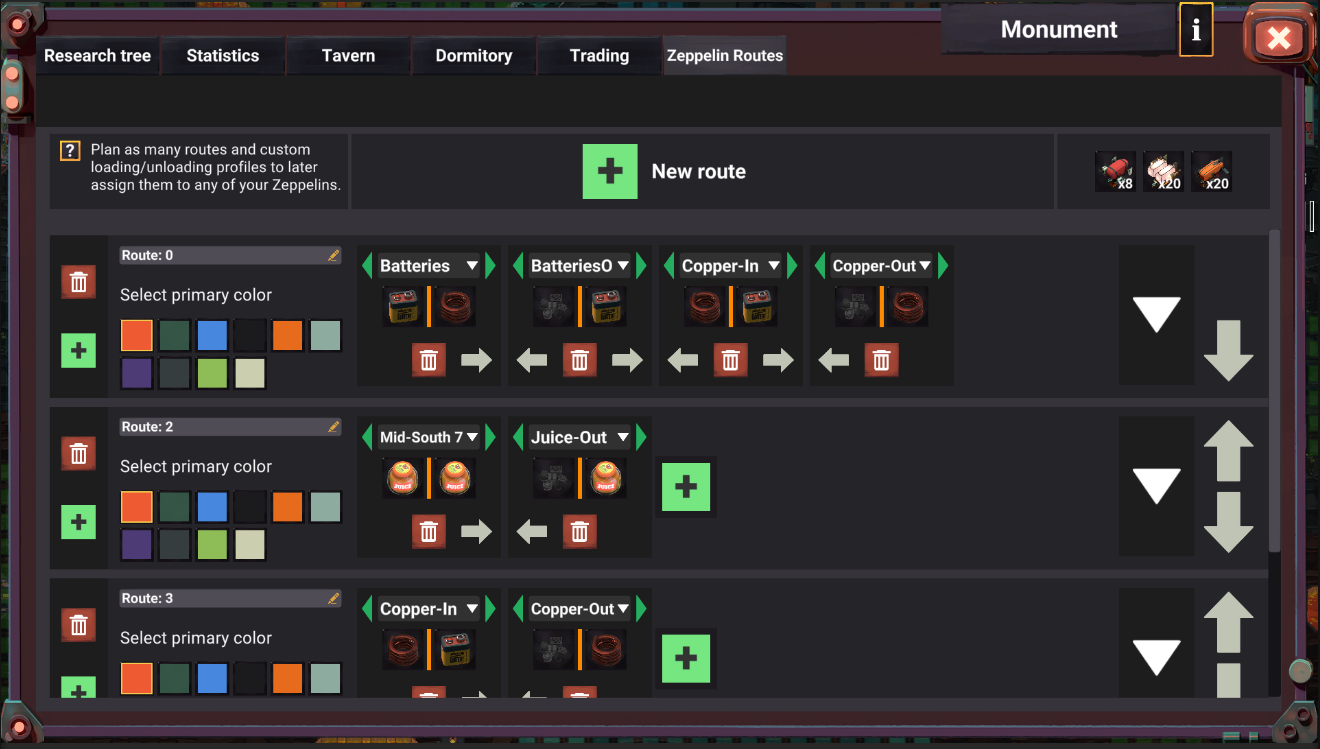Add a stop to Route: 2 with the green plus on its left
The width and height of the screenshot is (1320, 749).
pos(79,522)
